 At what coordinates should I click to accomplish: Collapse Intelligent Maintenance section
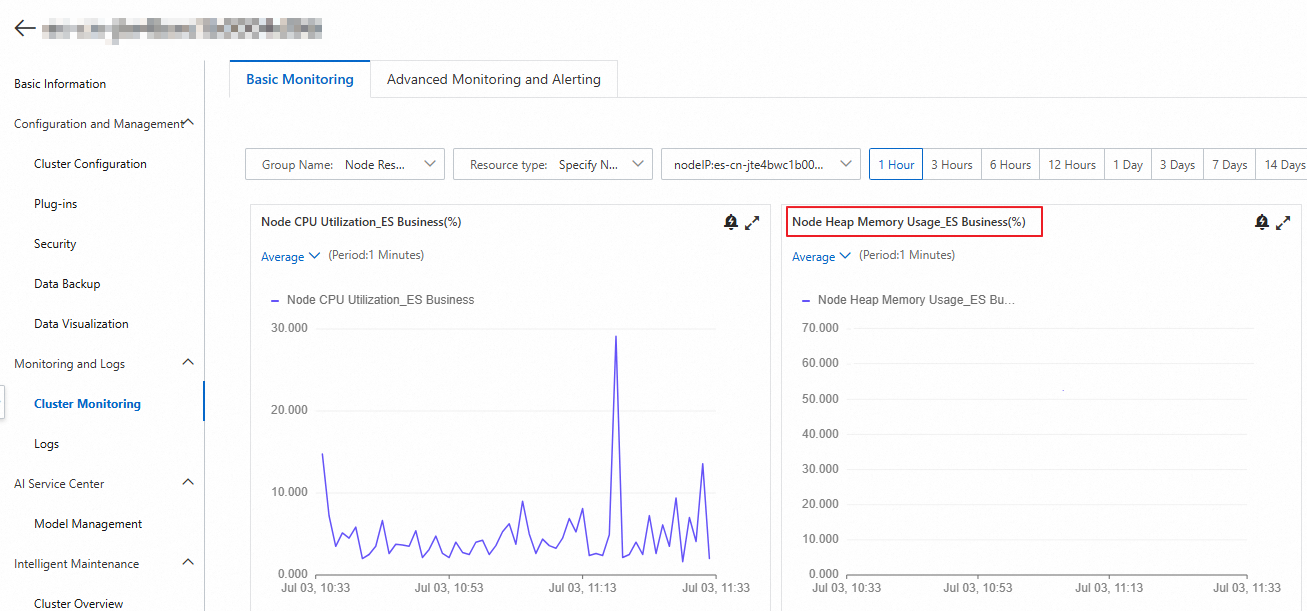[188, 563]
